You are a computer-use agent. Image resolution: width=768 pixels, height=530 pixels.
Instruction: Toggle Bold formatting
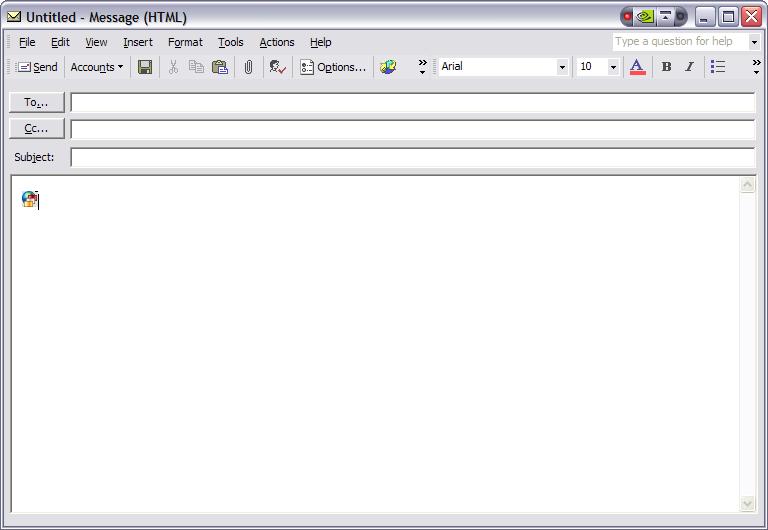(666, 67)
